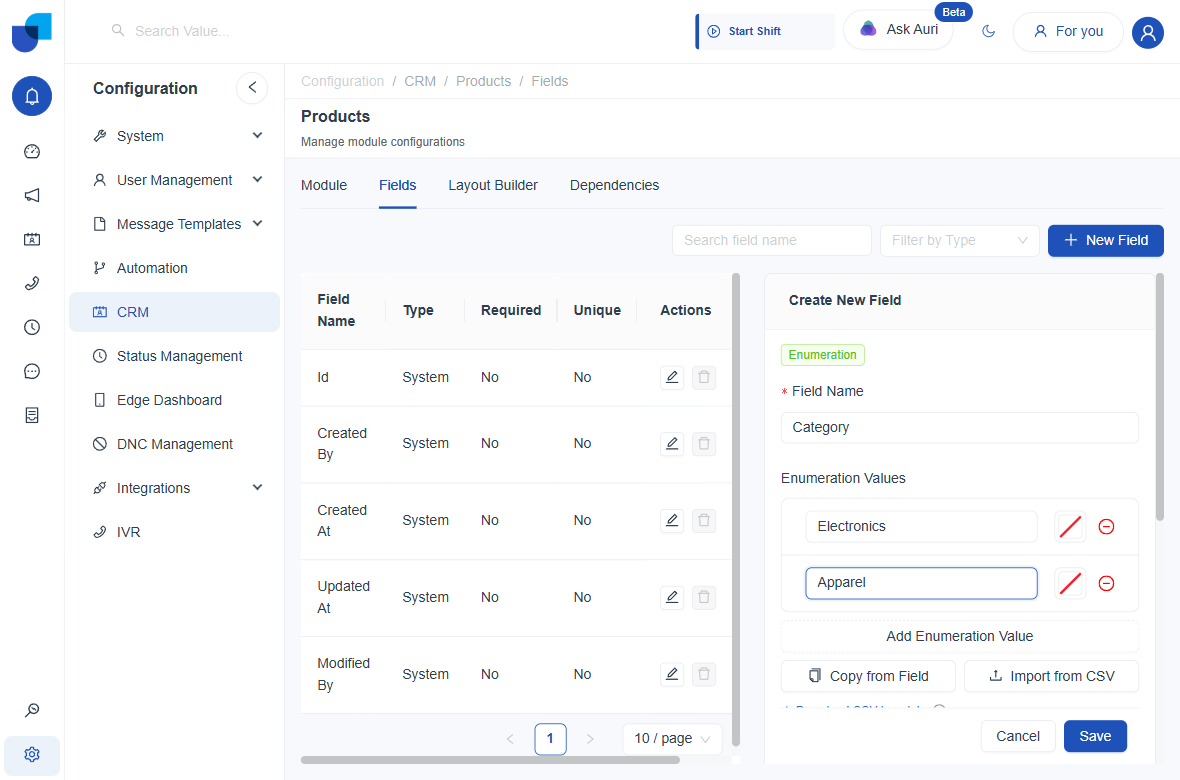This screenshot has height=780, width=1180.
Task: Open the phone calls icon in left rail
Action: click(32, 283)
